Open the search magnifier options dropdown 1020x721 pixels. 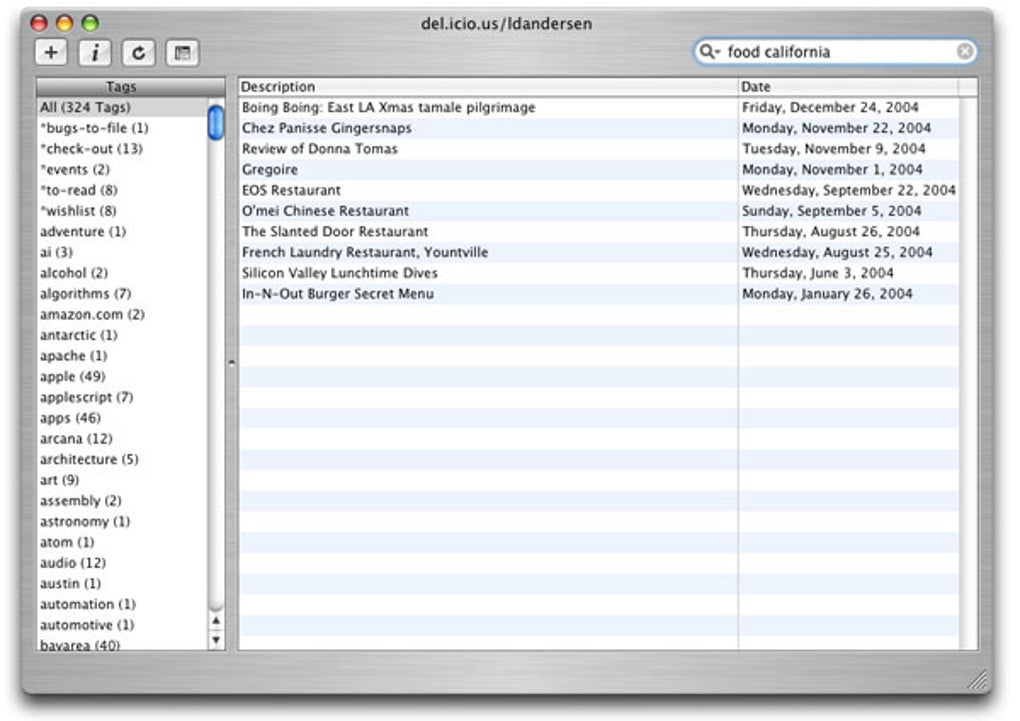point(709,51)
